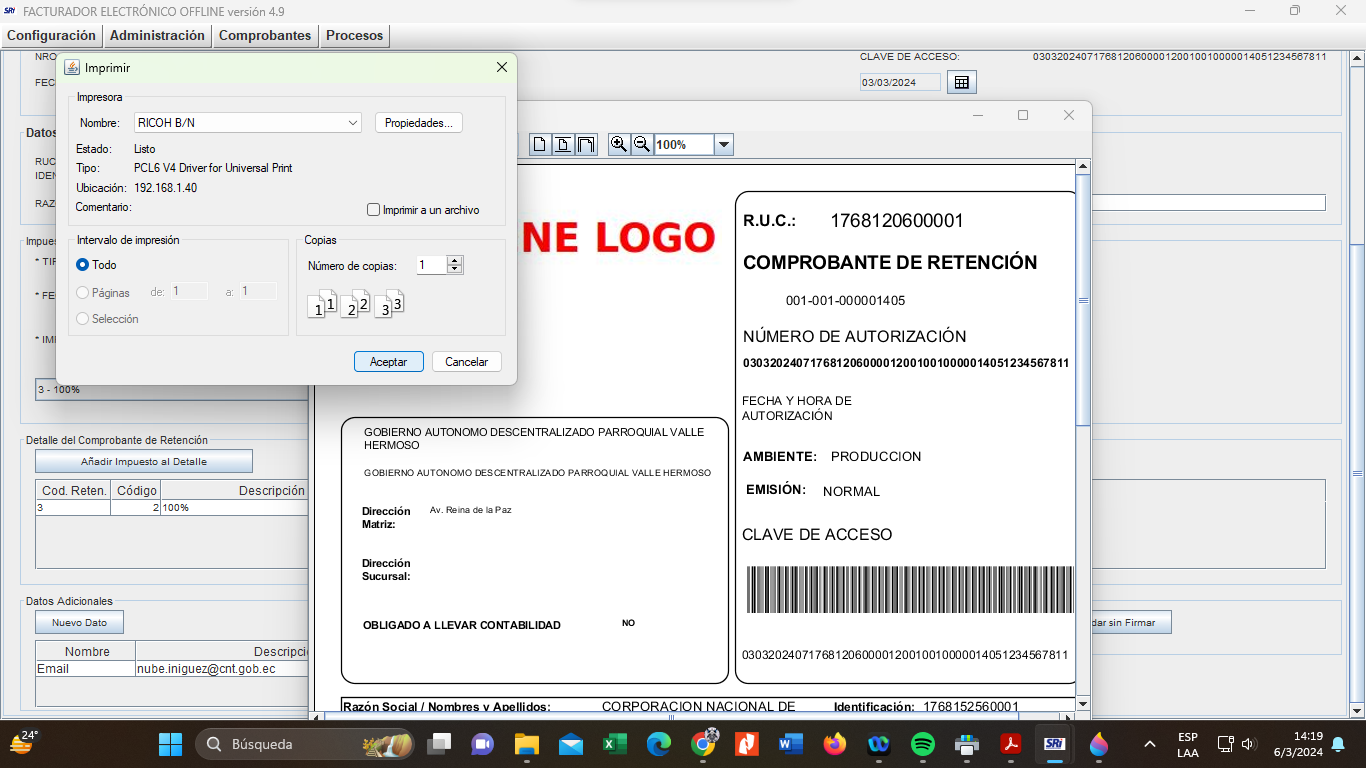Image resolution: width=1366 pixels, height=768 pixels.
Task: Open printer Propiedades settings
Action: [x=418, y=123]
